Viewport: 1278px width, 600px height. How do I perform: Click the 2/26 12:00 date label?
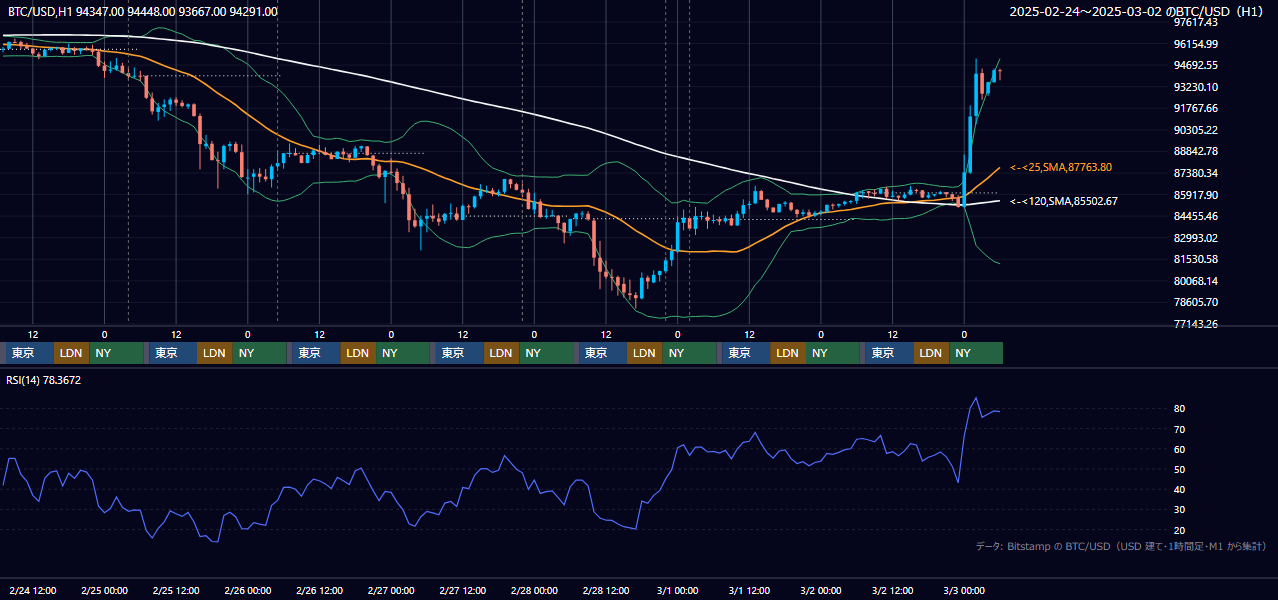pos(320,590)
